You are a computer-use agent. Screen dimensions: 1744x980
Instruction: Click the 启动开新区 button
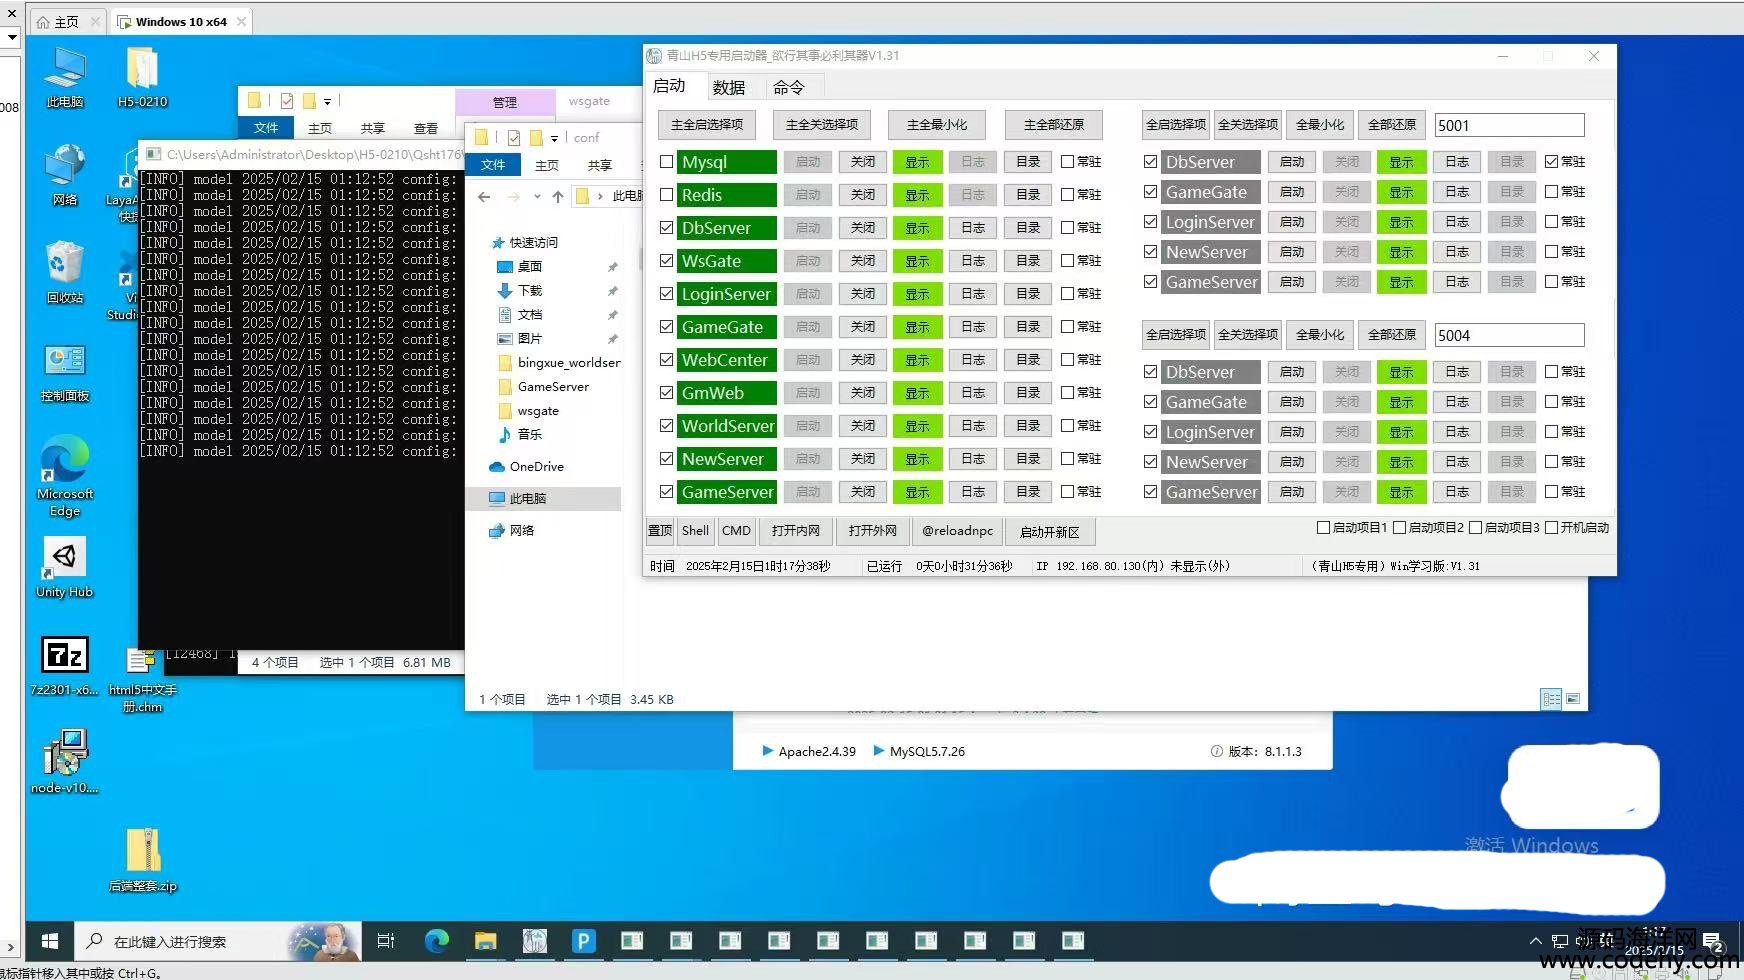click(x=1050, y=531)
